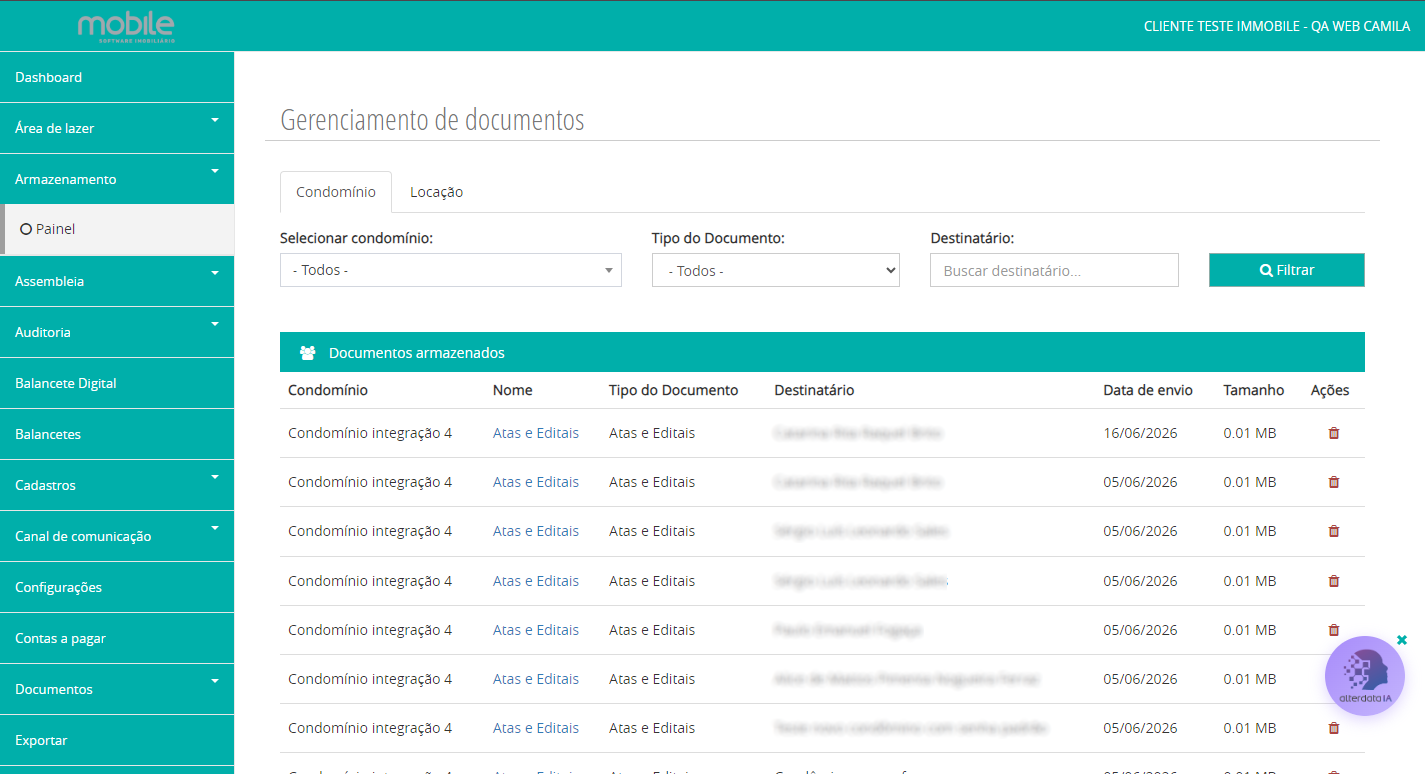Image resolution: width=1425 pixels, height=774 pixels.
Task: Click the Ações column header
Action: click(x=1330, y=390)
